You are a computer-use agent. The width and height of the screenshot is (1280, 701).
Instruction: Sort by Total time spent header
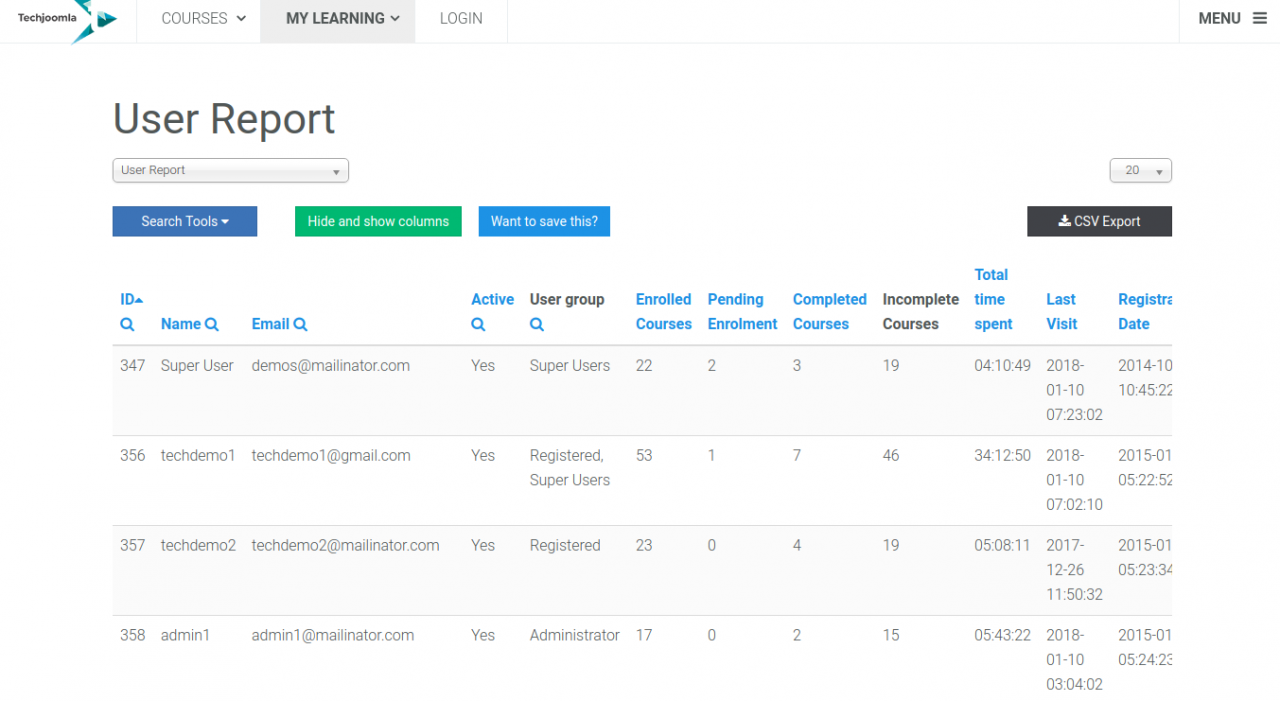pos(992,299)
